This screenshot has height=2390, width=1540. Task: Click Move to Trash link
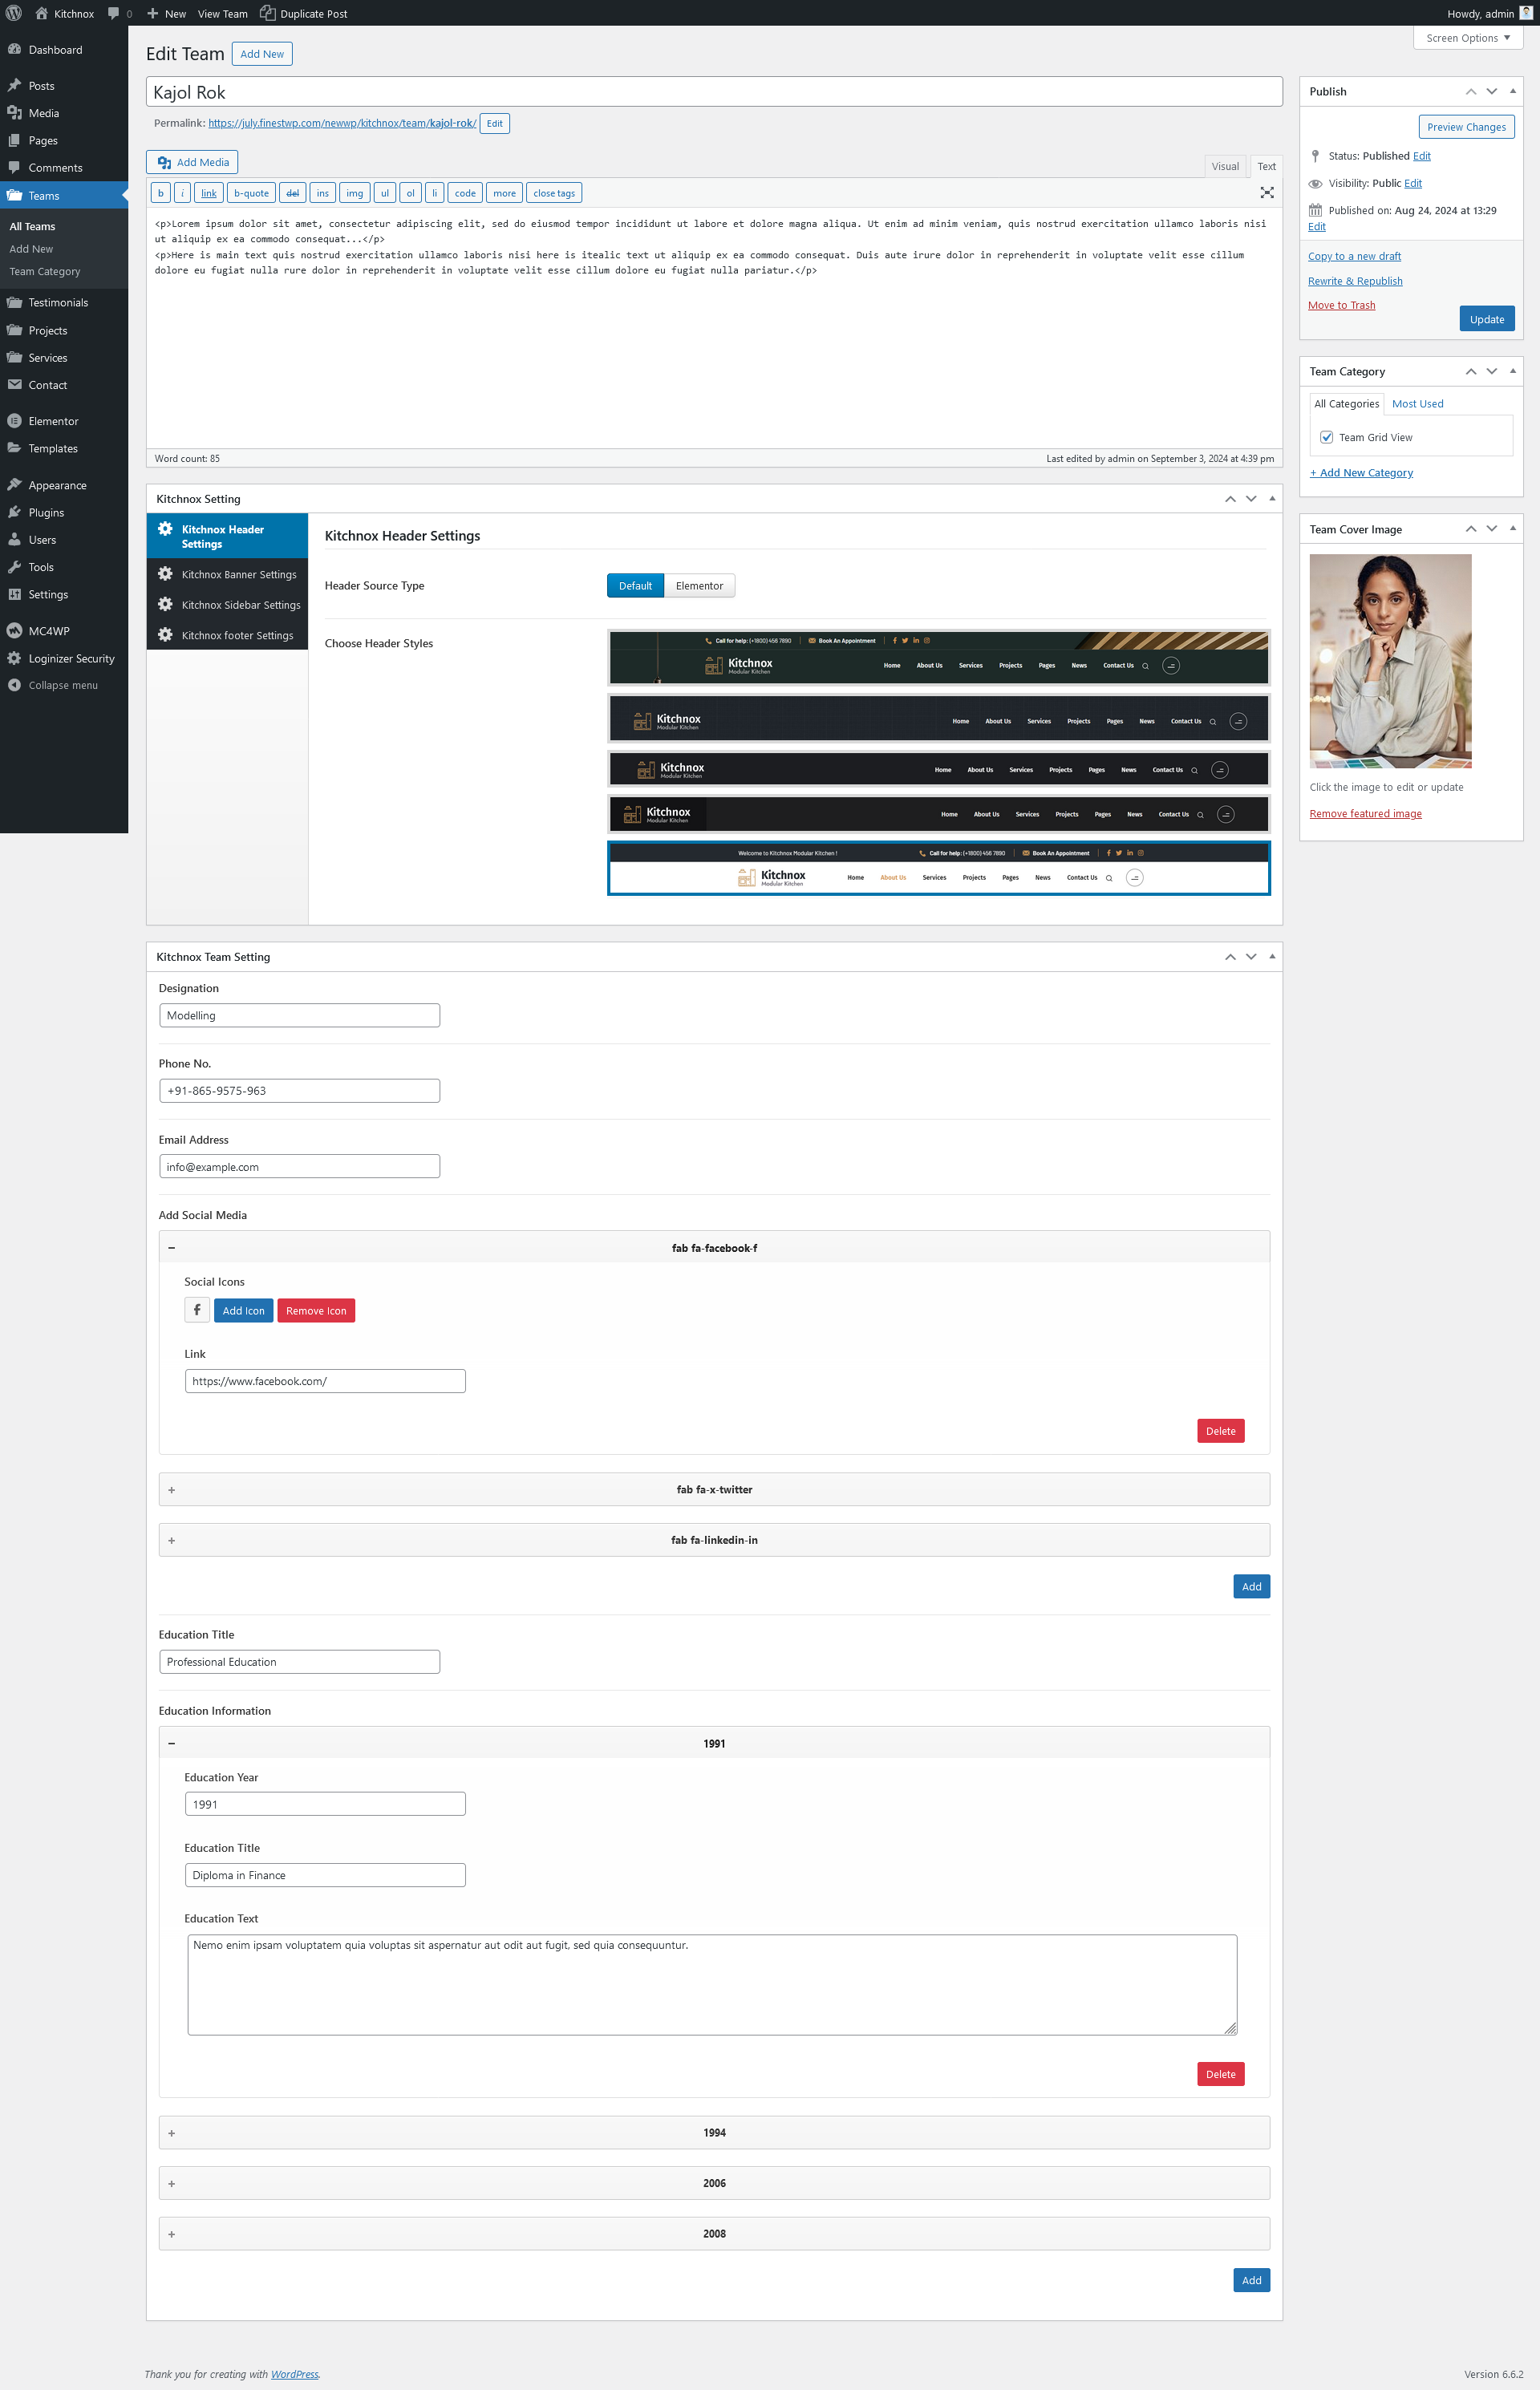(1341, 305)
